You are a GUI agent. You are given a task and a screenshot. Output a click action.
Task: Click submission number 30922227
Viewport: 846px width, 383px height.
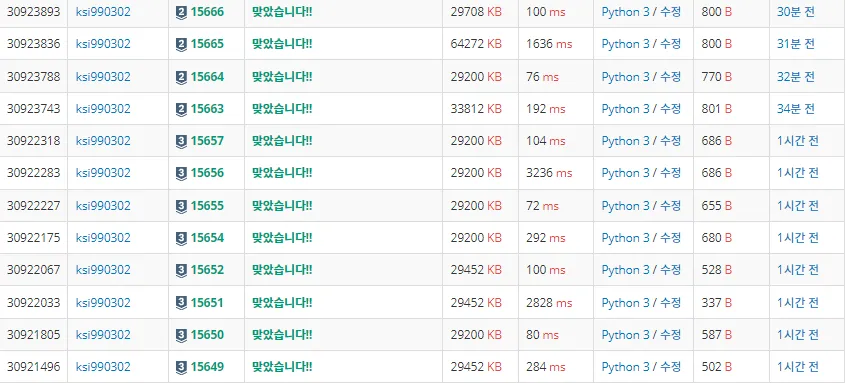pyautogui.click(x=33, y=206)
